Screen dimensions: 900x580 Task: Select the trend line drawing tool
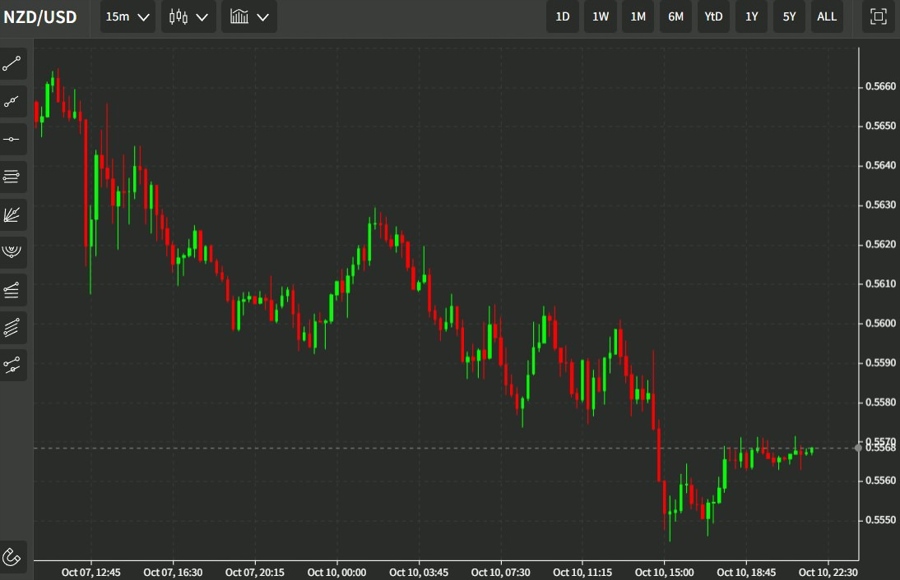13,64
